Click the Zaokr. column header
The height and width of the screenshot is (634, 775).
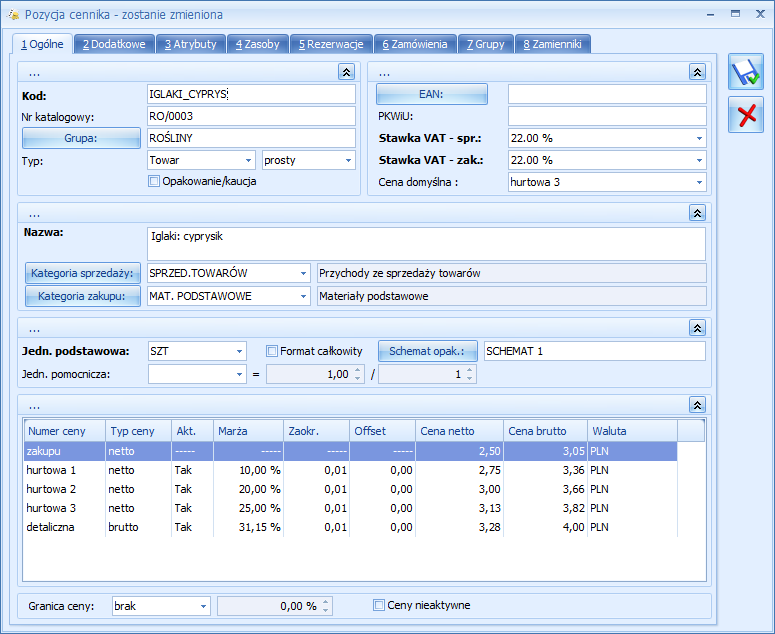point(316,431)
